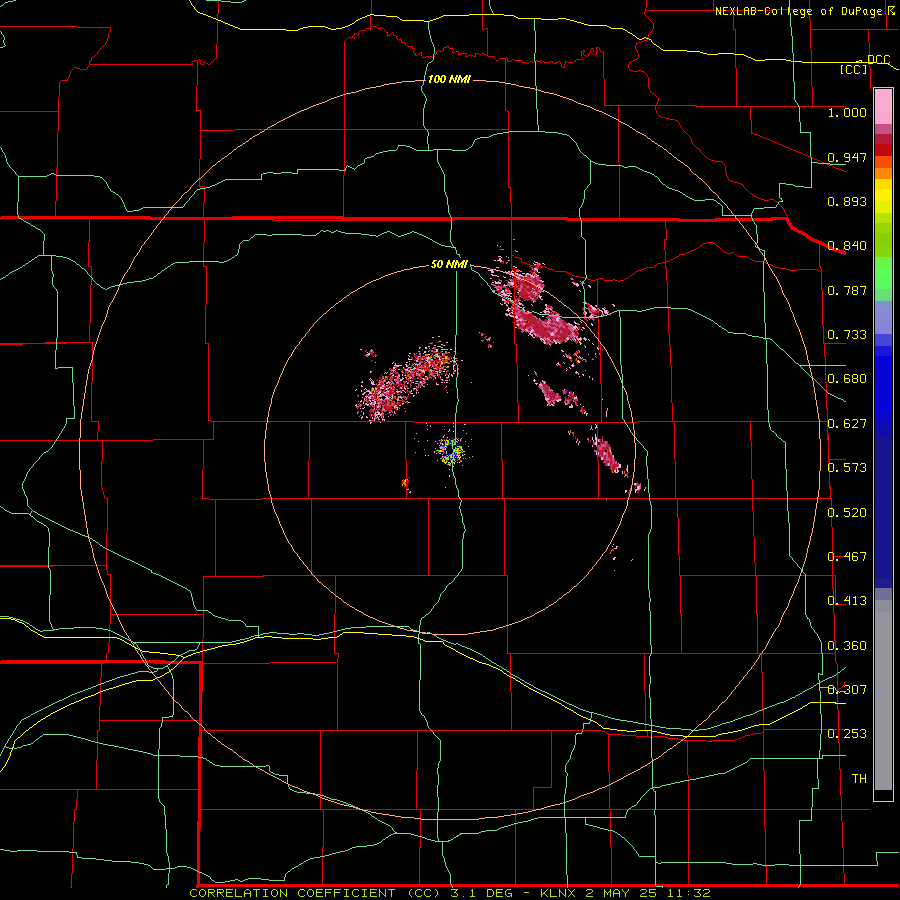900x900 pixels.
Task: Select the 0.467 scale value
Action: click(847, 557)
